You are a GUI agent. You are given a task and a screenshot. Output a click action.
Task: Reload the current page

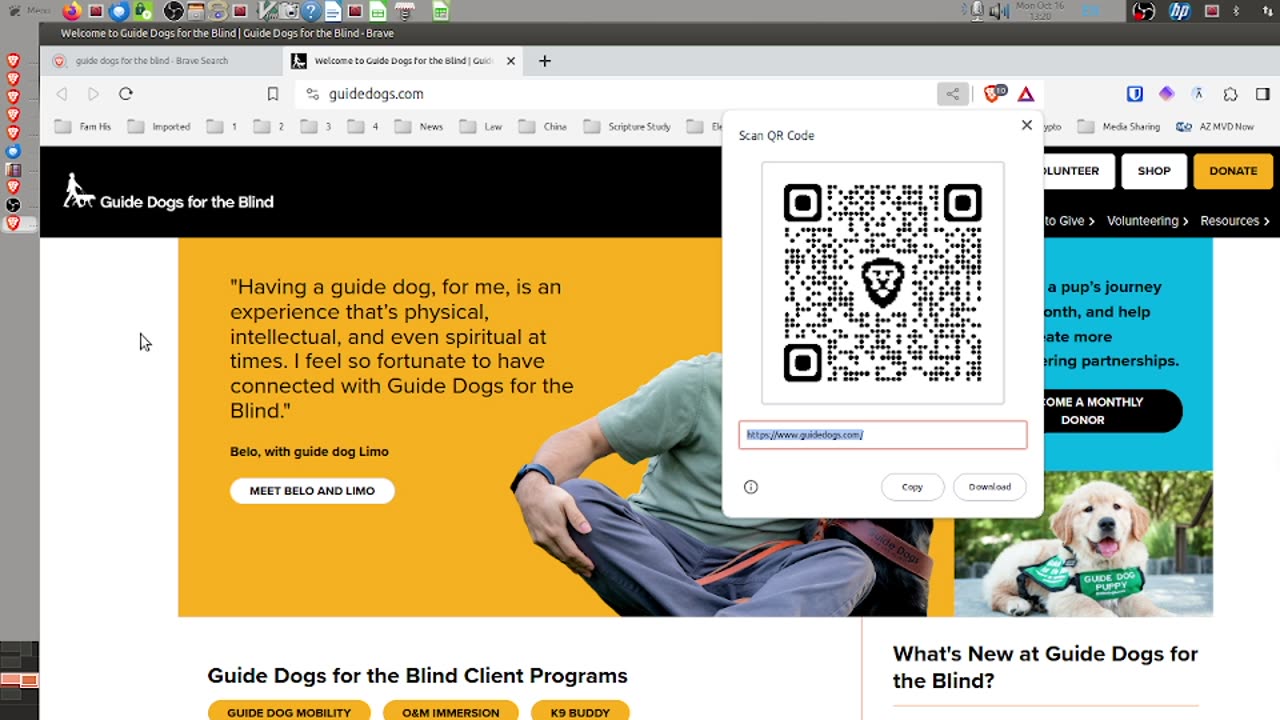pos(126,94)
